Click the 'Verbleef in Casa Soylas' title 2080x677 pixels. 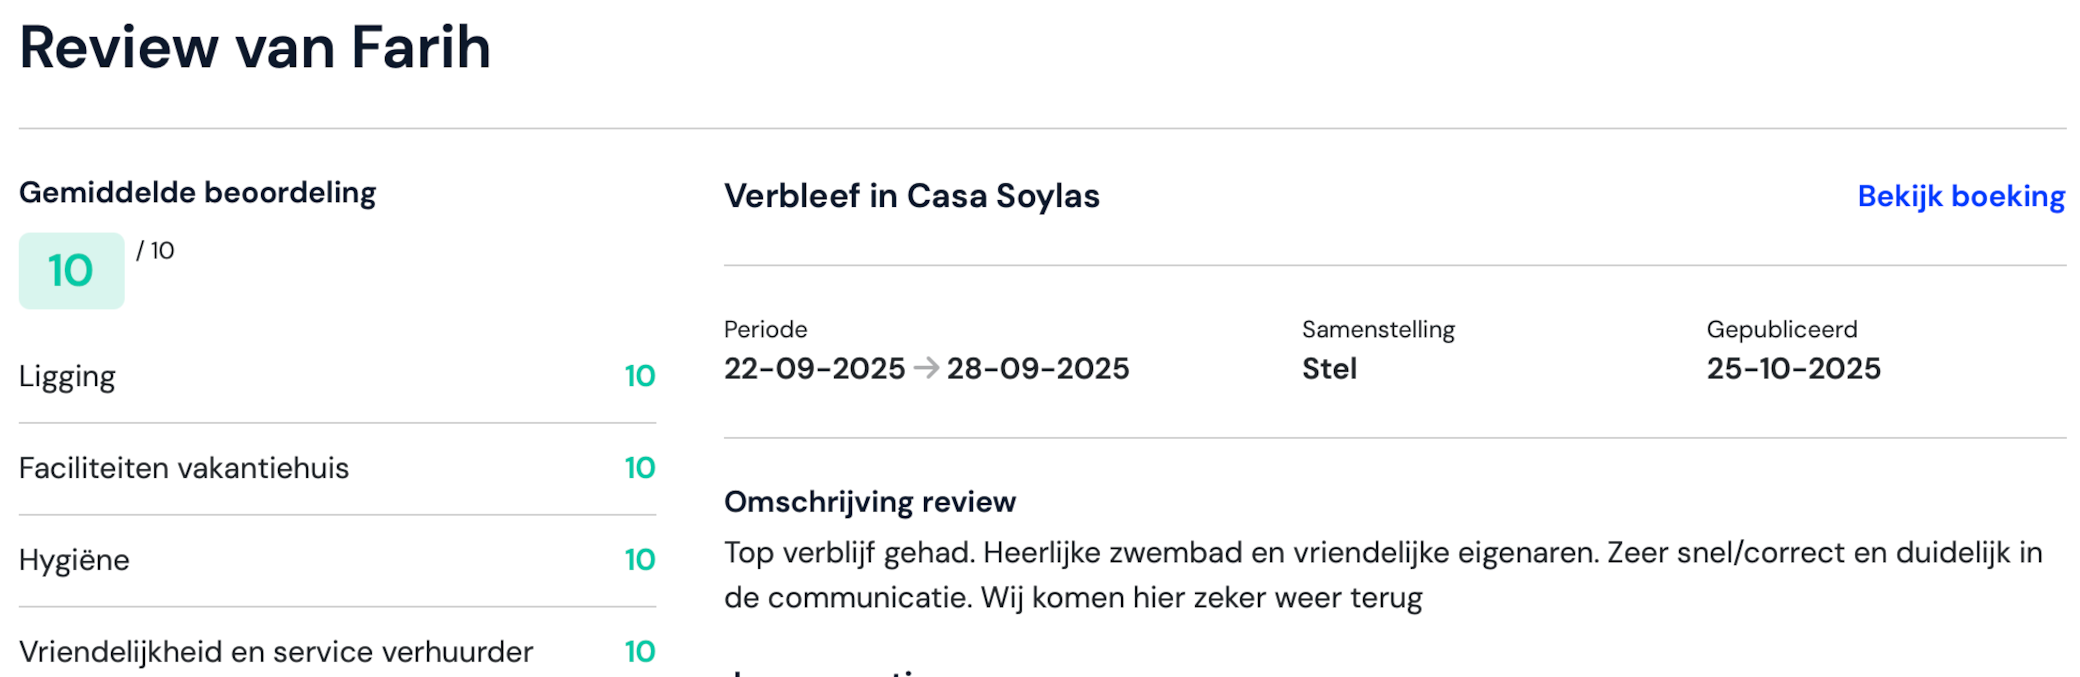pyautogui.click(x=911, y=196)
